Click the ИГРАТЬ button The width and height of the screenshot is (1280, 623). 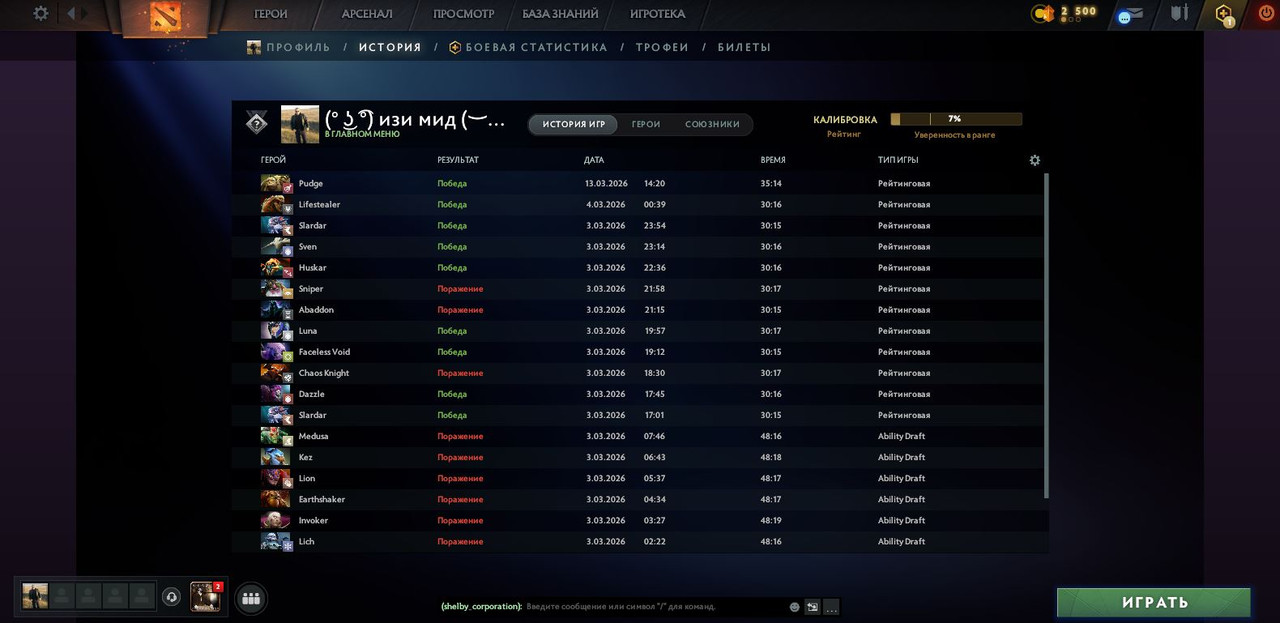[1154, 603]
